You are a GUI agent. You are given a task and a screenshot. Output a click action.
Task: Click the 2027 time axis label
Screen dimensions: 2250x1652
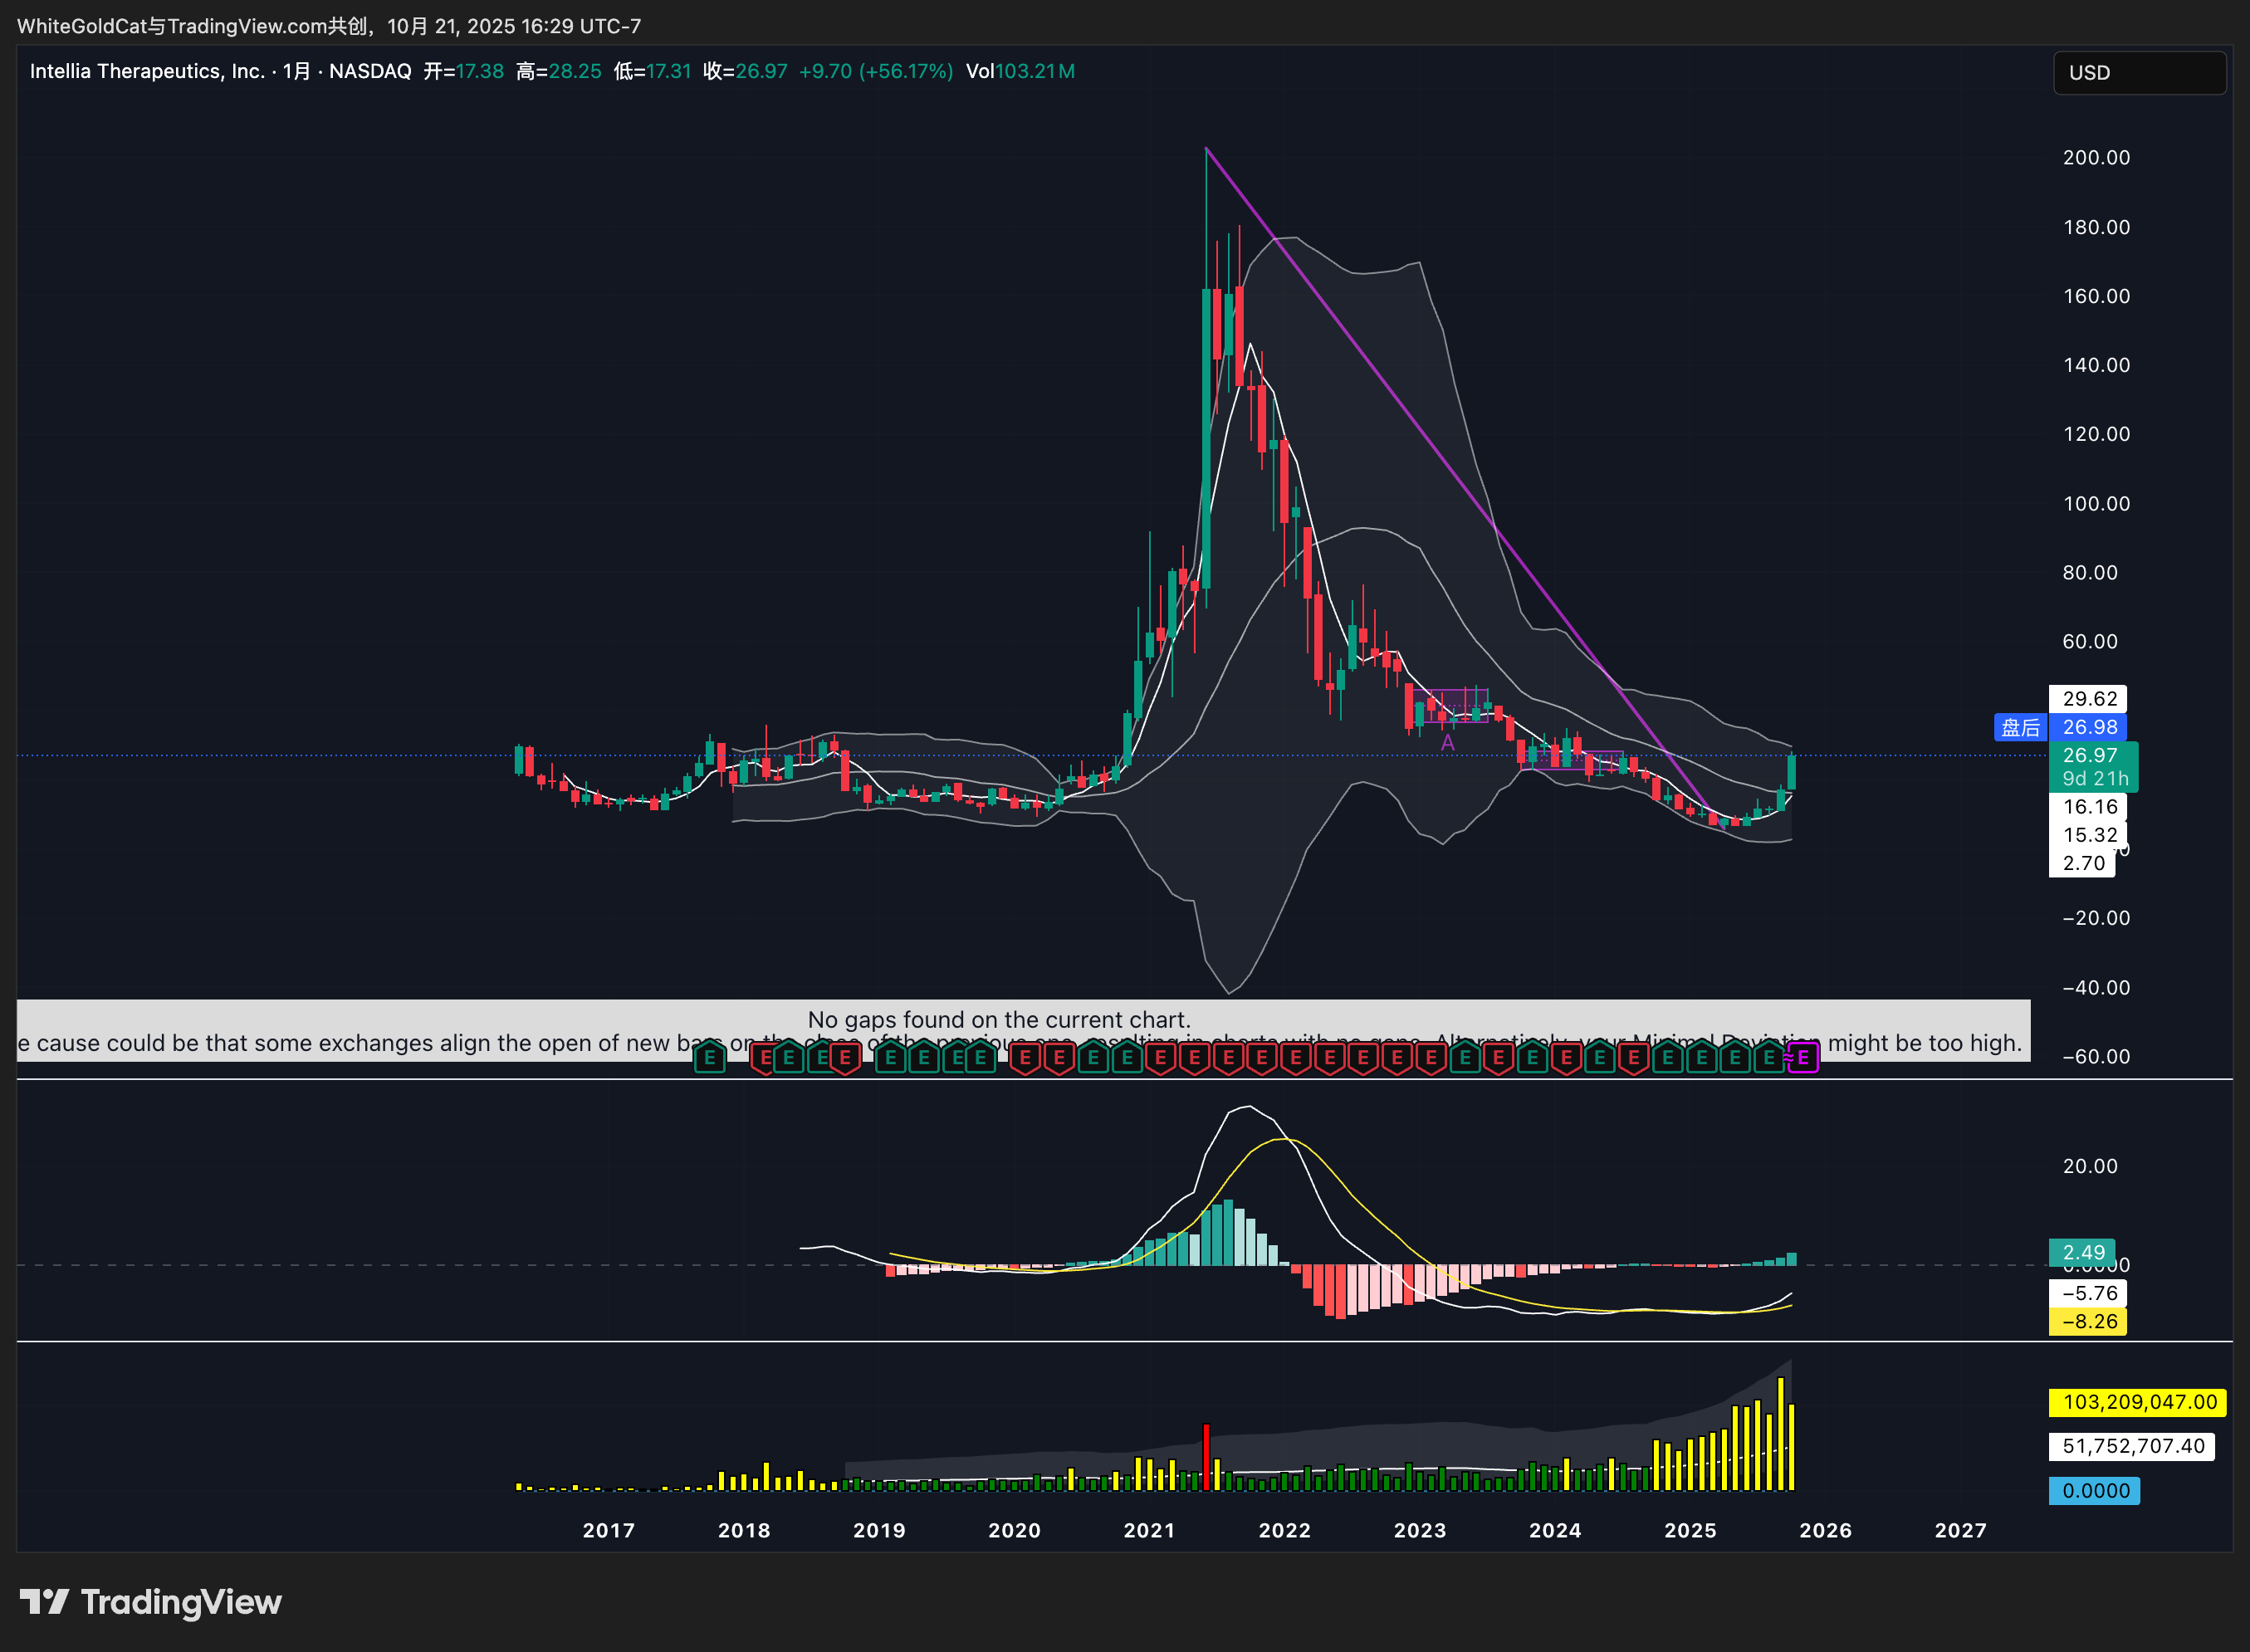point(1960,1530)
